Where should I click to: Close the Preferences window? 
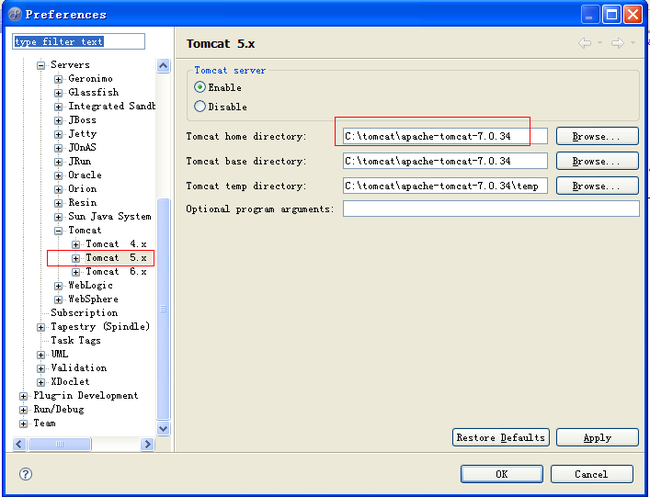point(633,15)
